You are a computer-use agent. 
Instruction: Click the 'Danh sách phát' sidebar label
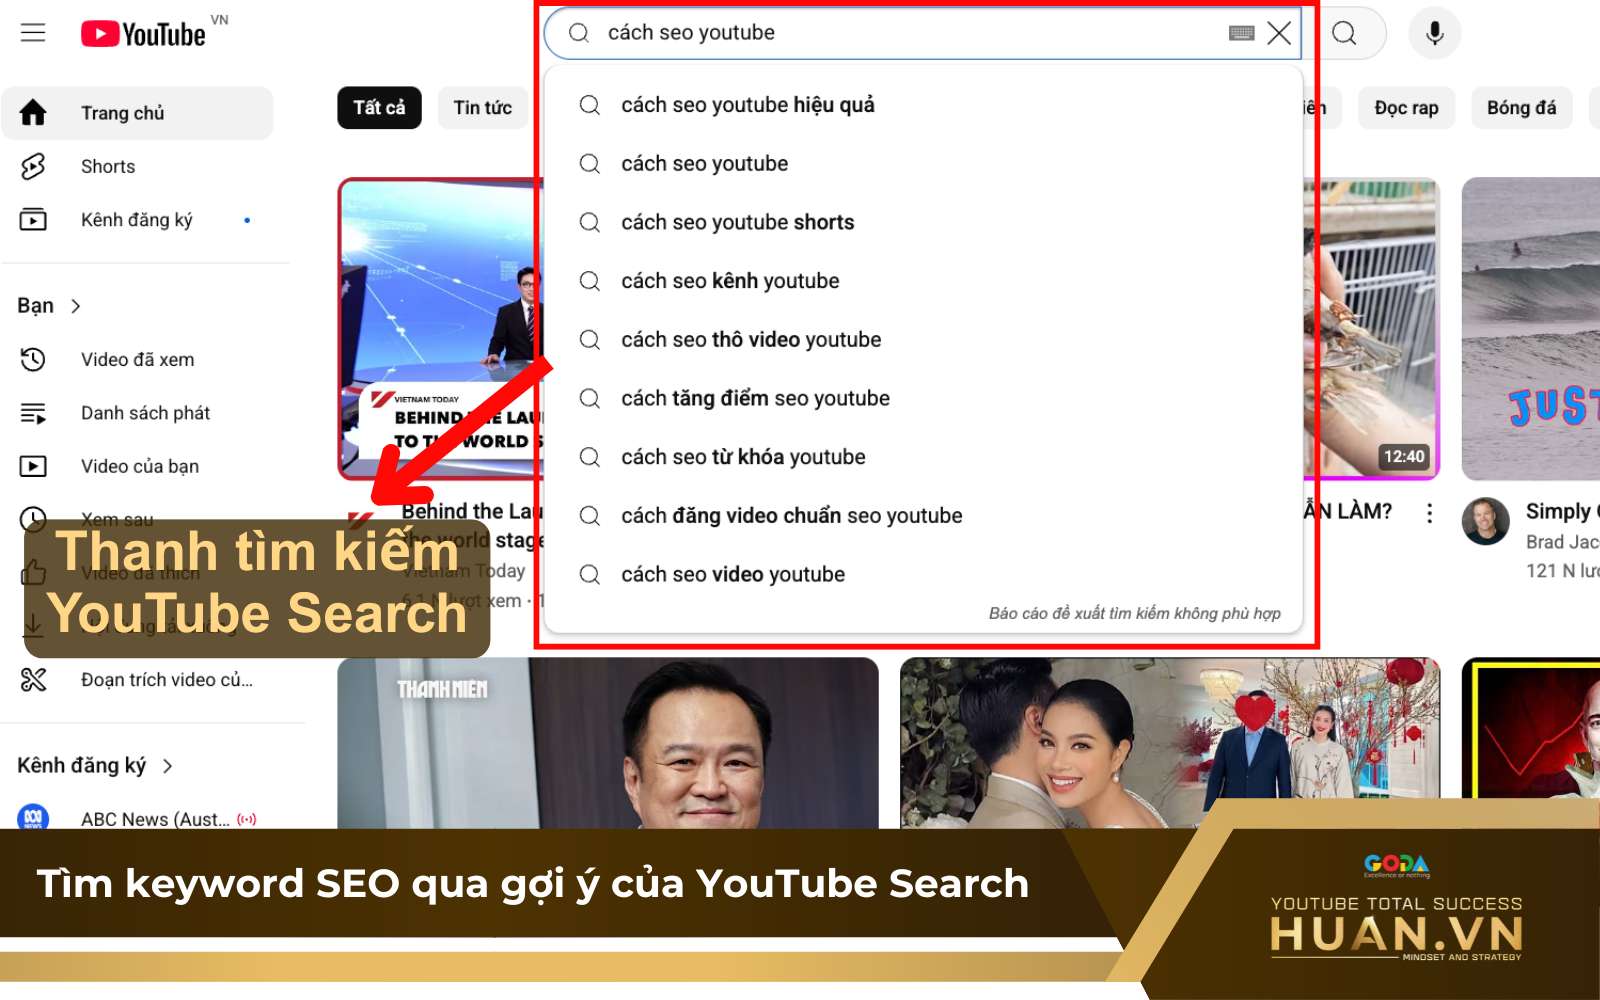[x=146, y=413]
